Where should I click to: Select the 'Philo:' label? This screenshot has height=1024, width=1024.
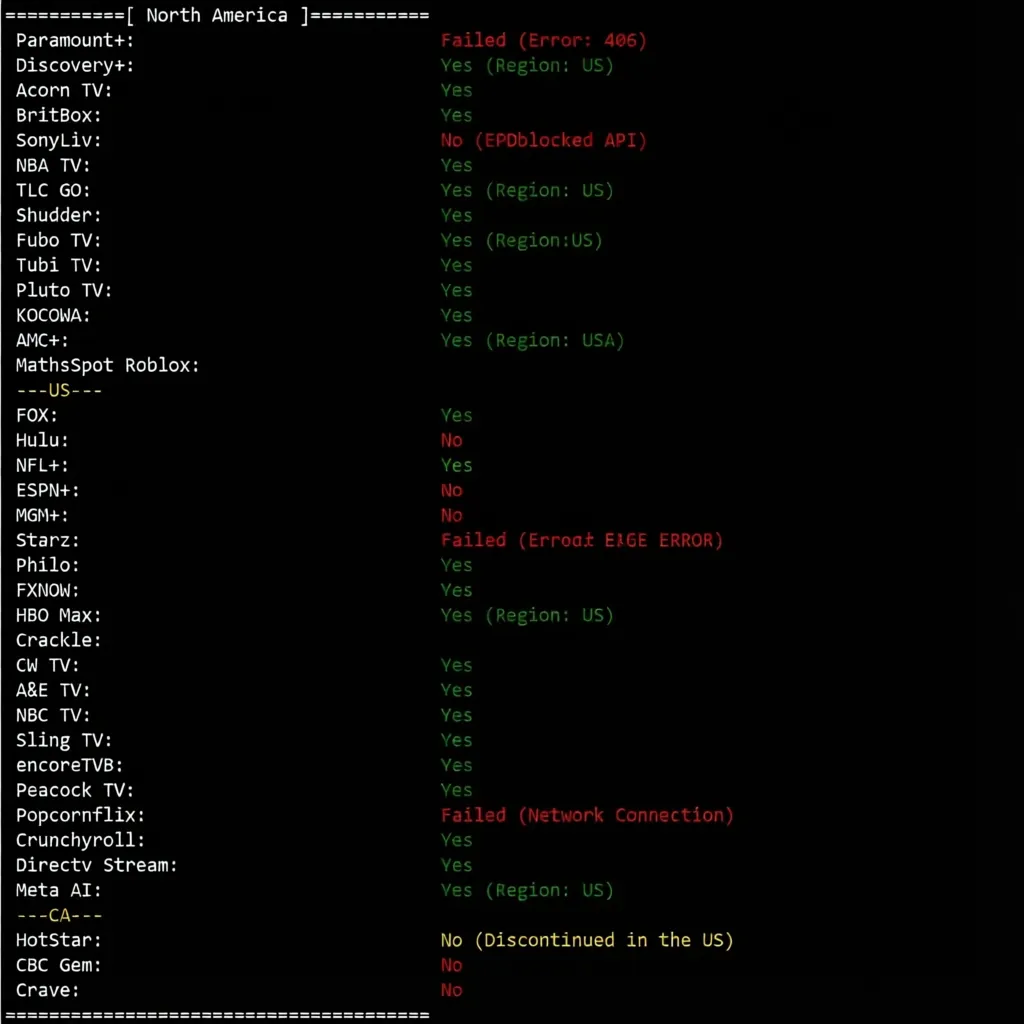click(x=48, y=565)
